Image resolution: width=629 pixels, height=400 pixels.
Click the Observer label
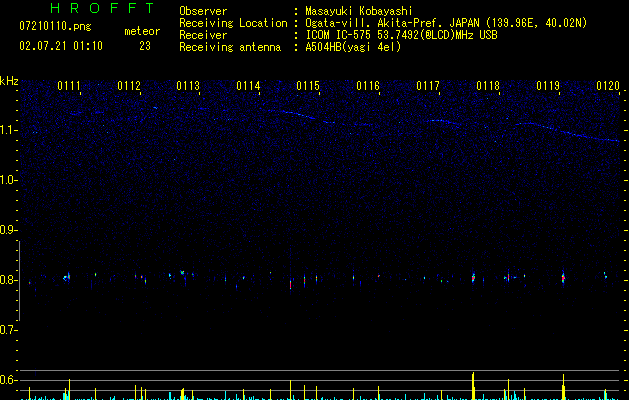pos(203,11)
